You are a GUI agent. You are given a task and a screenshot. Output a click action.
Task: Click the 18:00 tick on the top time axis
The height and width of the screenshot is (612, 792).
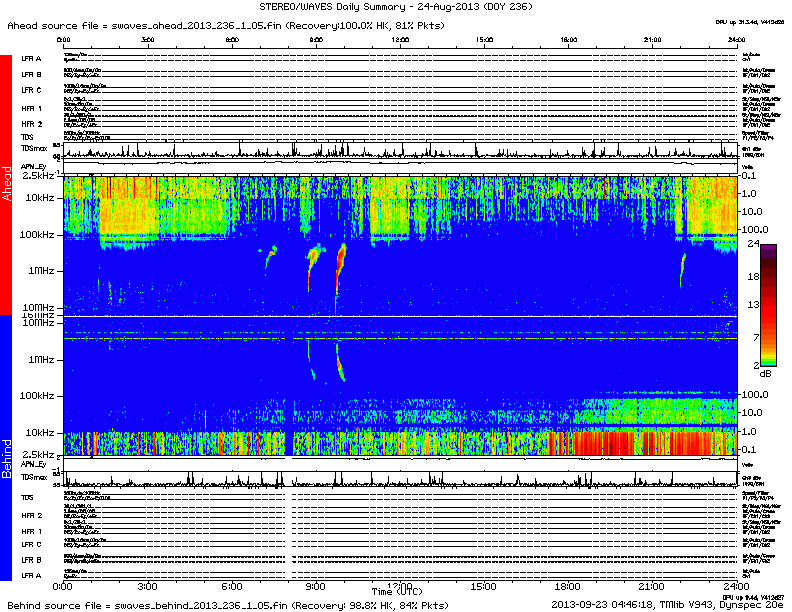570,41
